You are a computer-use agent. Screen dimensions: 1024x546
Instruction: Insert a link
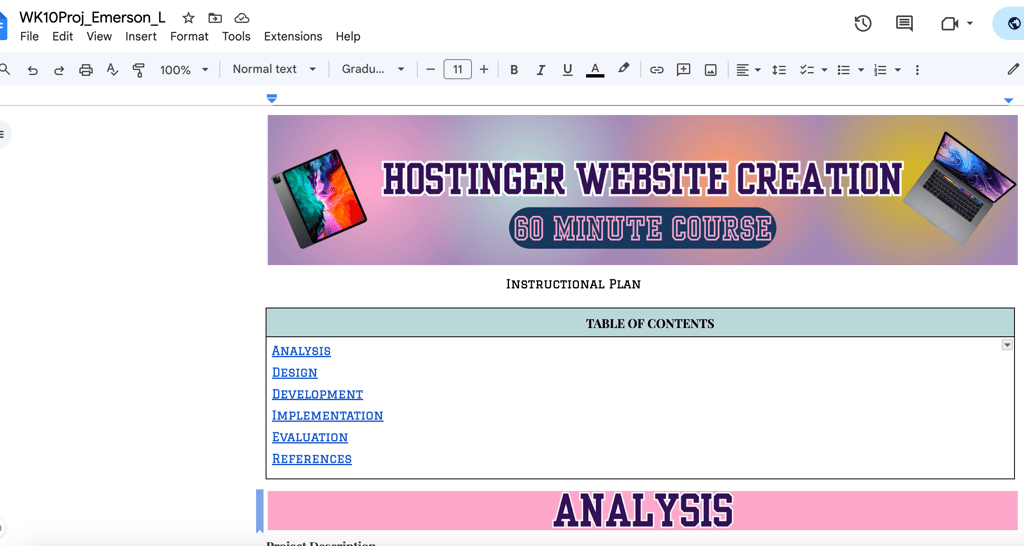656,70
